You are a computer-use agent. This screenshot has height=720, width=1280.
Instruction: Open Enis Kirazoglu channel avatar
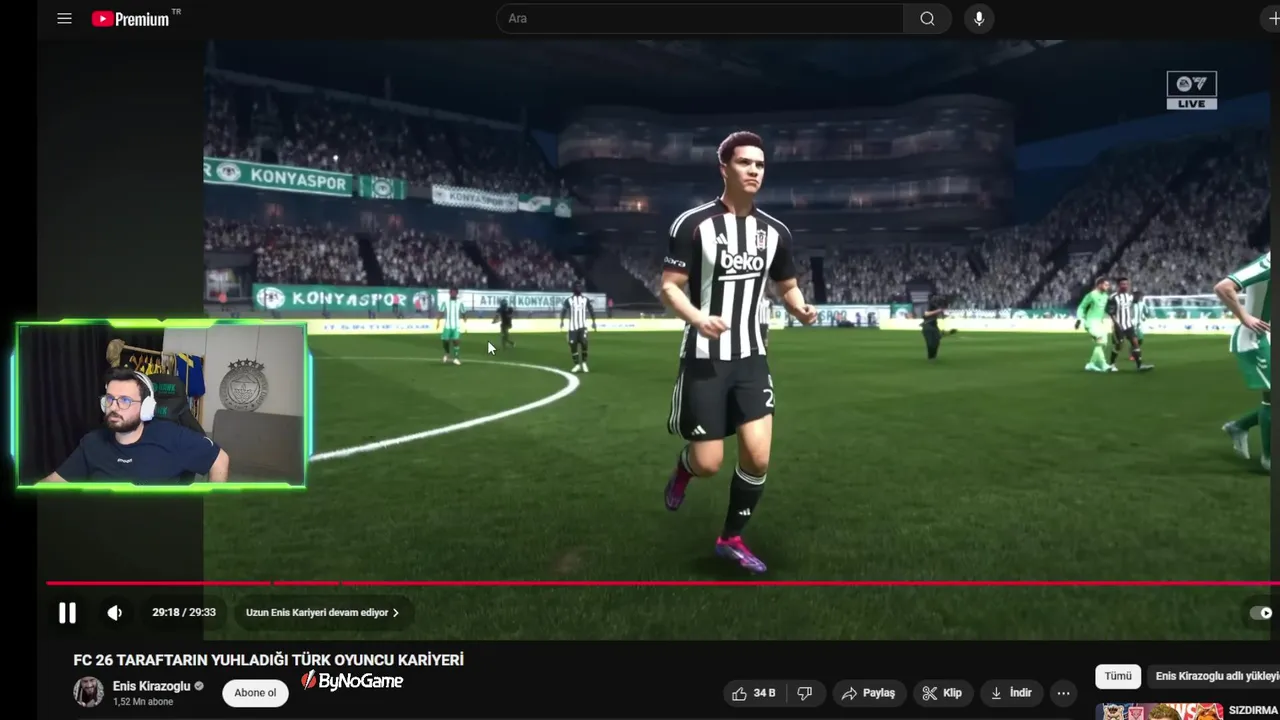coord(88,692)
